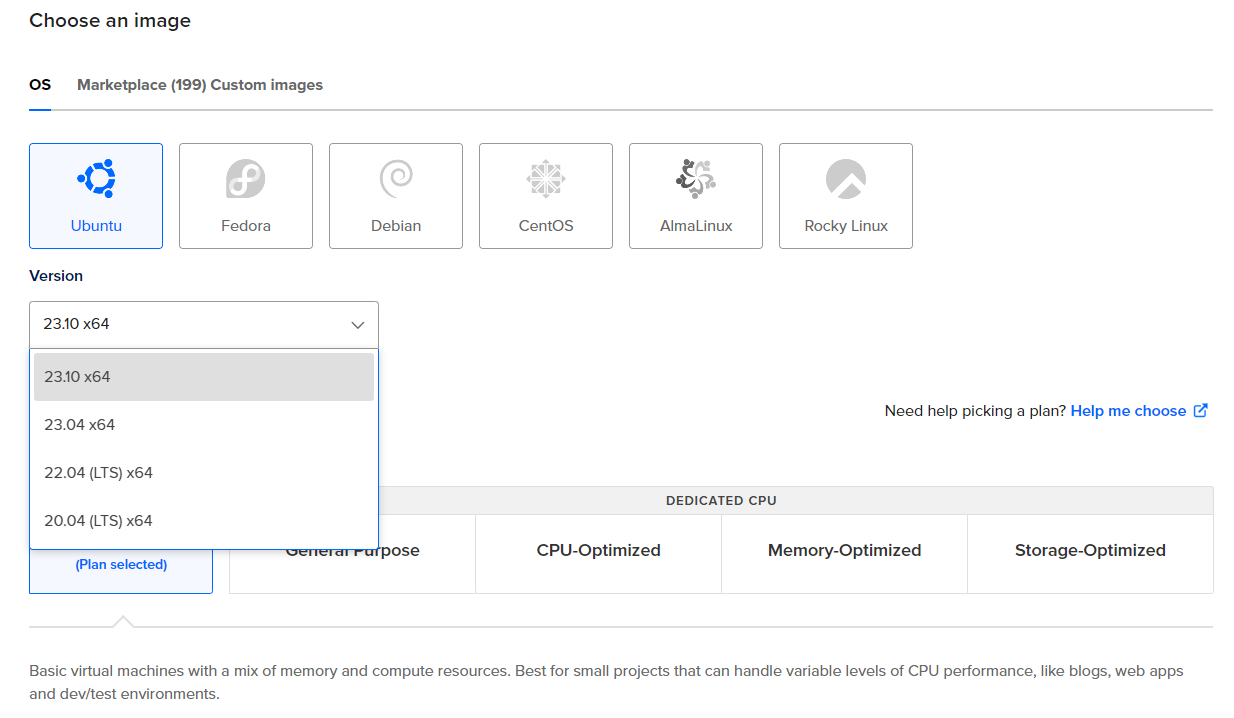Select the Rocky Linux logo tile
Screen dimensions: 1234x718
coord(846,196)
